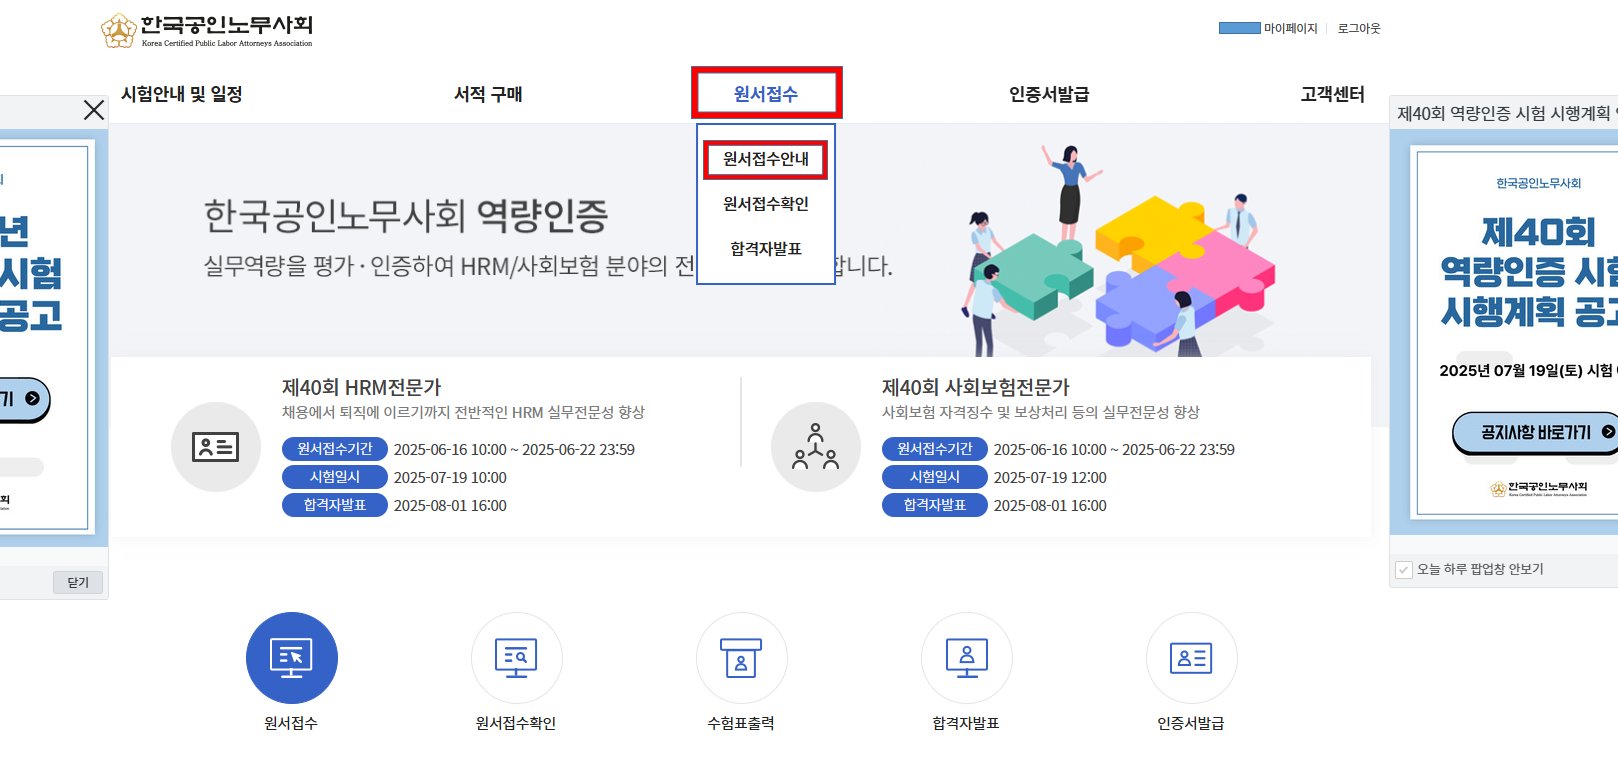Click 사회보험전문가 원서접수기간 badge
Image resolution: width=1618 pixels, height=759 pixels.
pos(935,450)
